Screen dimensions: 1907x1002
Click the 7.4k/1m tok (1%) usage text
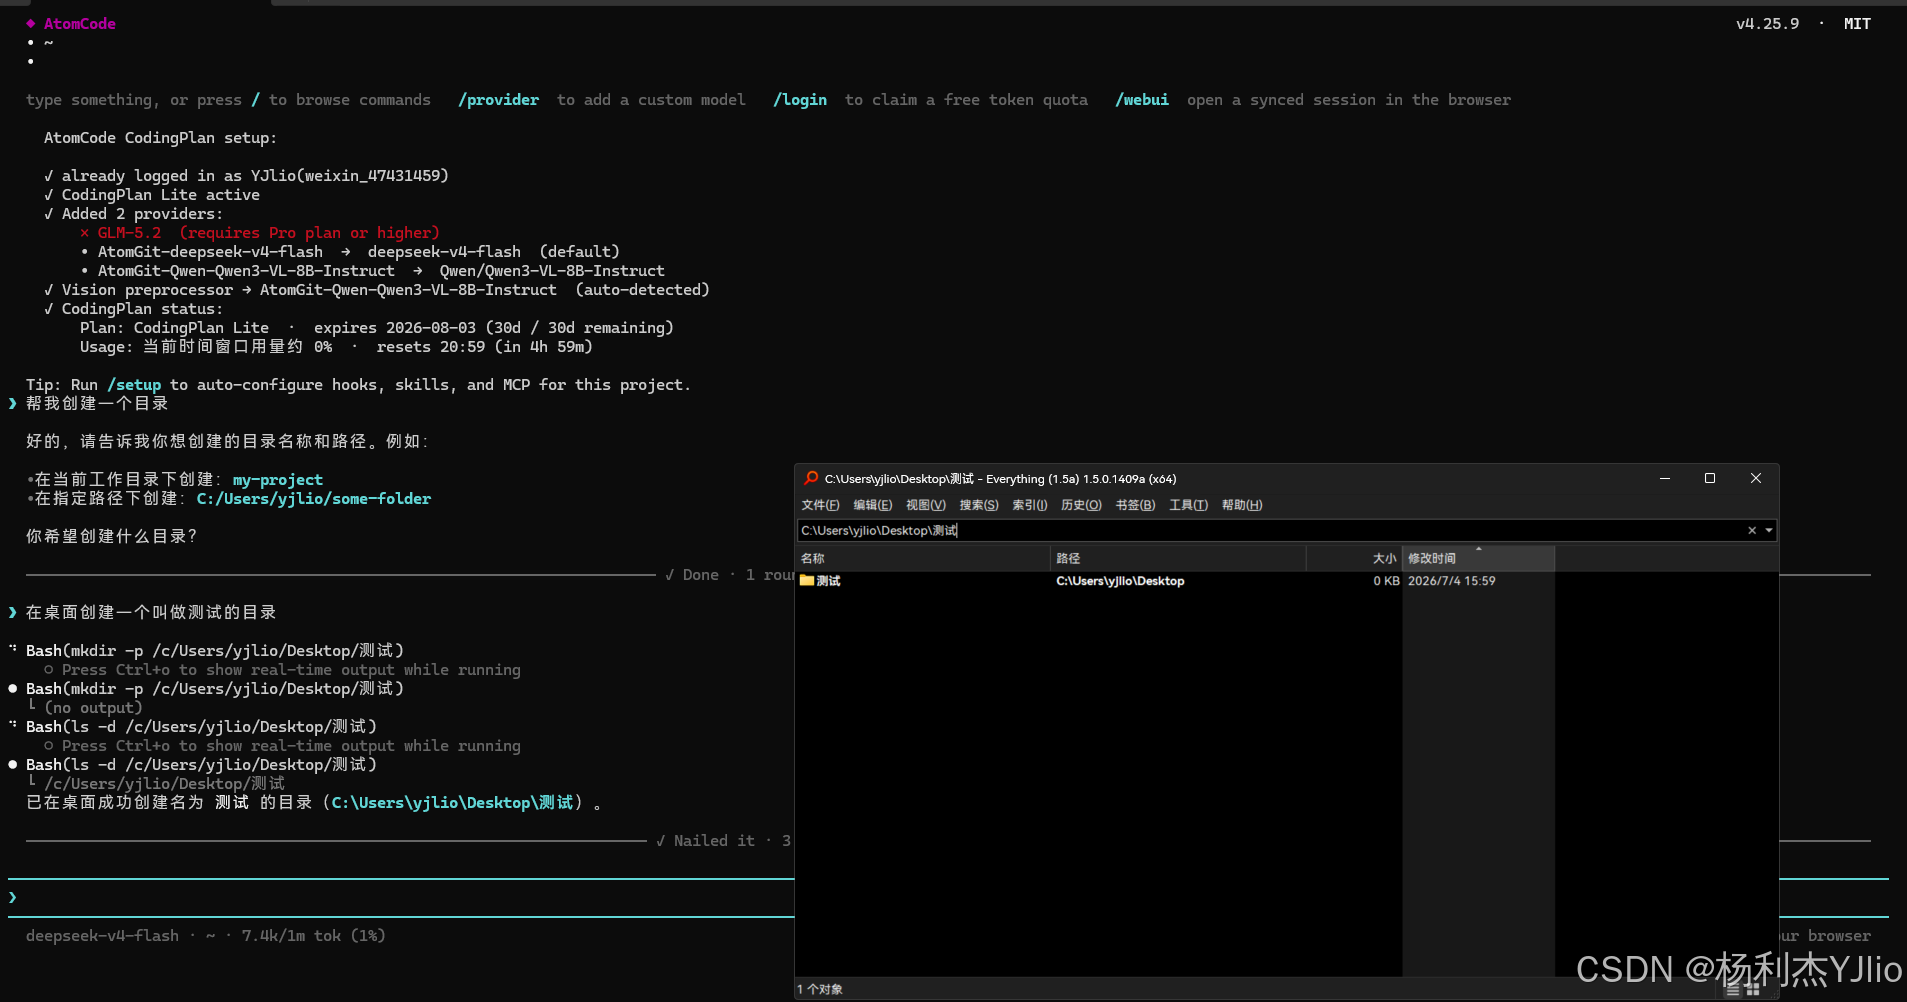(313, 936)
